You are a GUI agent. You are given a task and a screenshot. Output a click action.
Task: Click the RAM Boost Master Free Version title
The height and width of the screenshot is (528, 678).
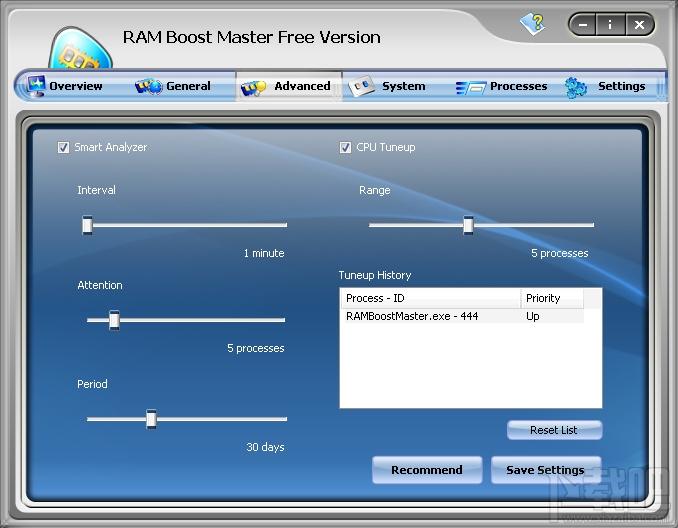coord(252,37)
